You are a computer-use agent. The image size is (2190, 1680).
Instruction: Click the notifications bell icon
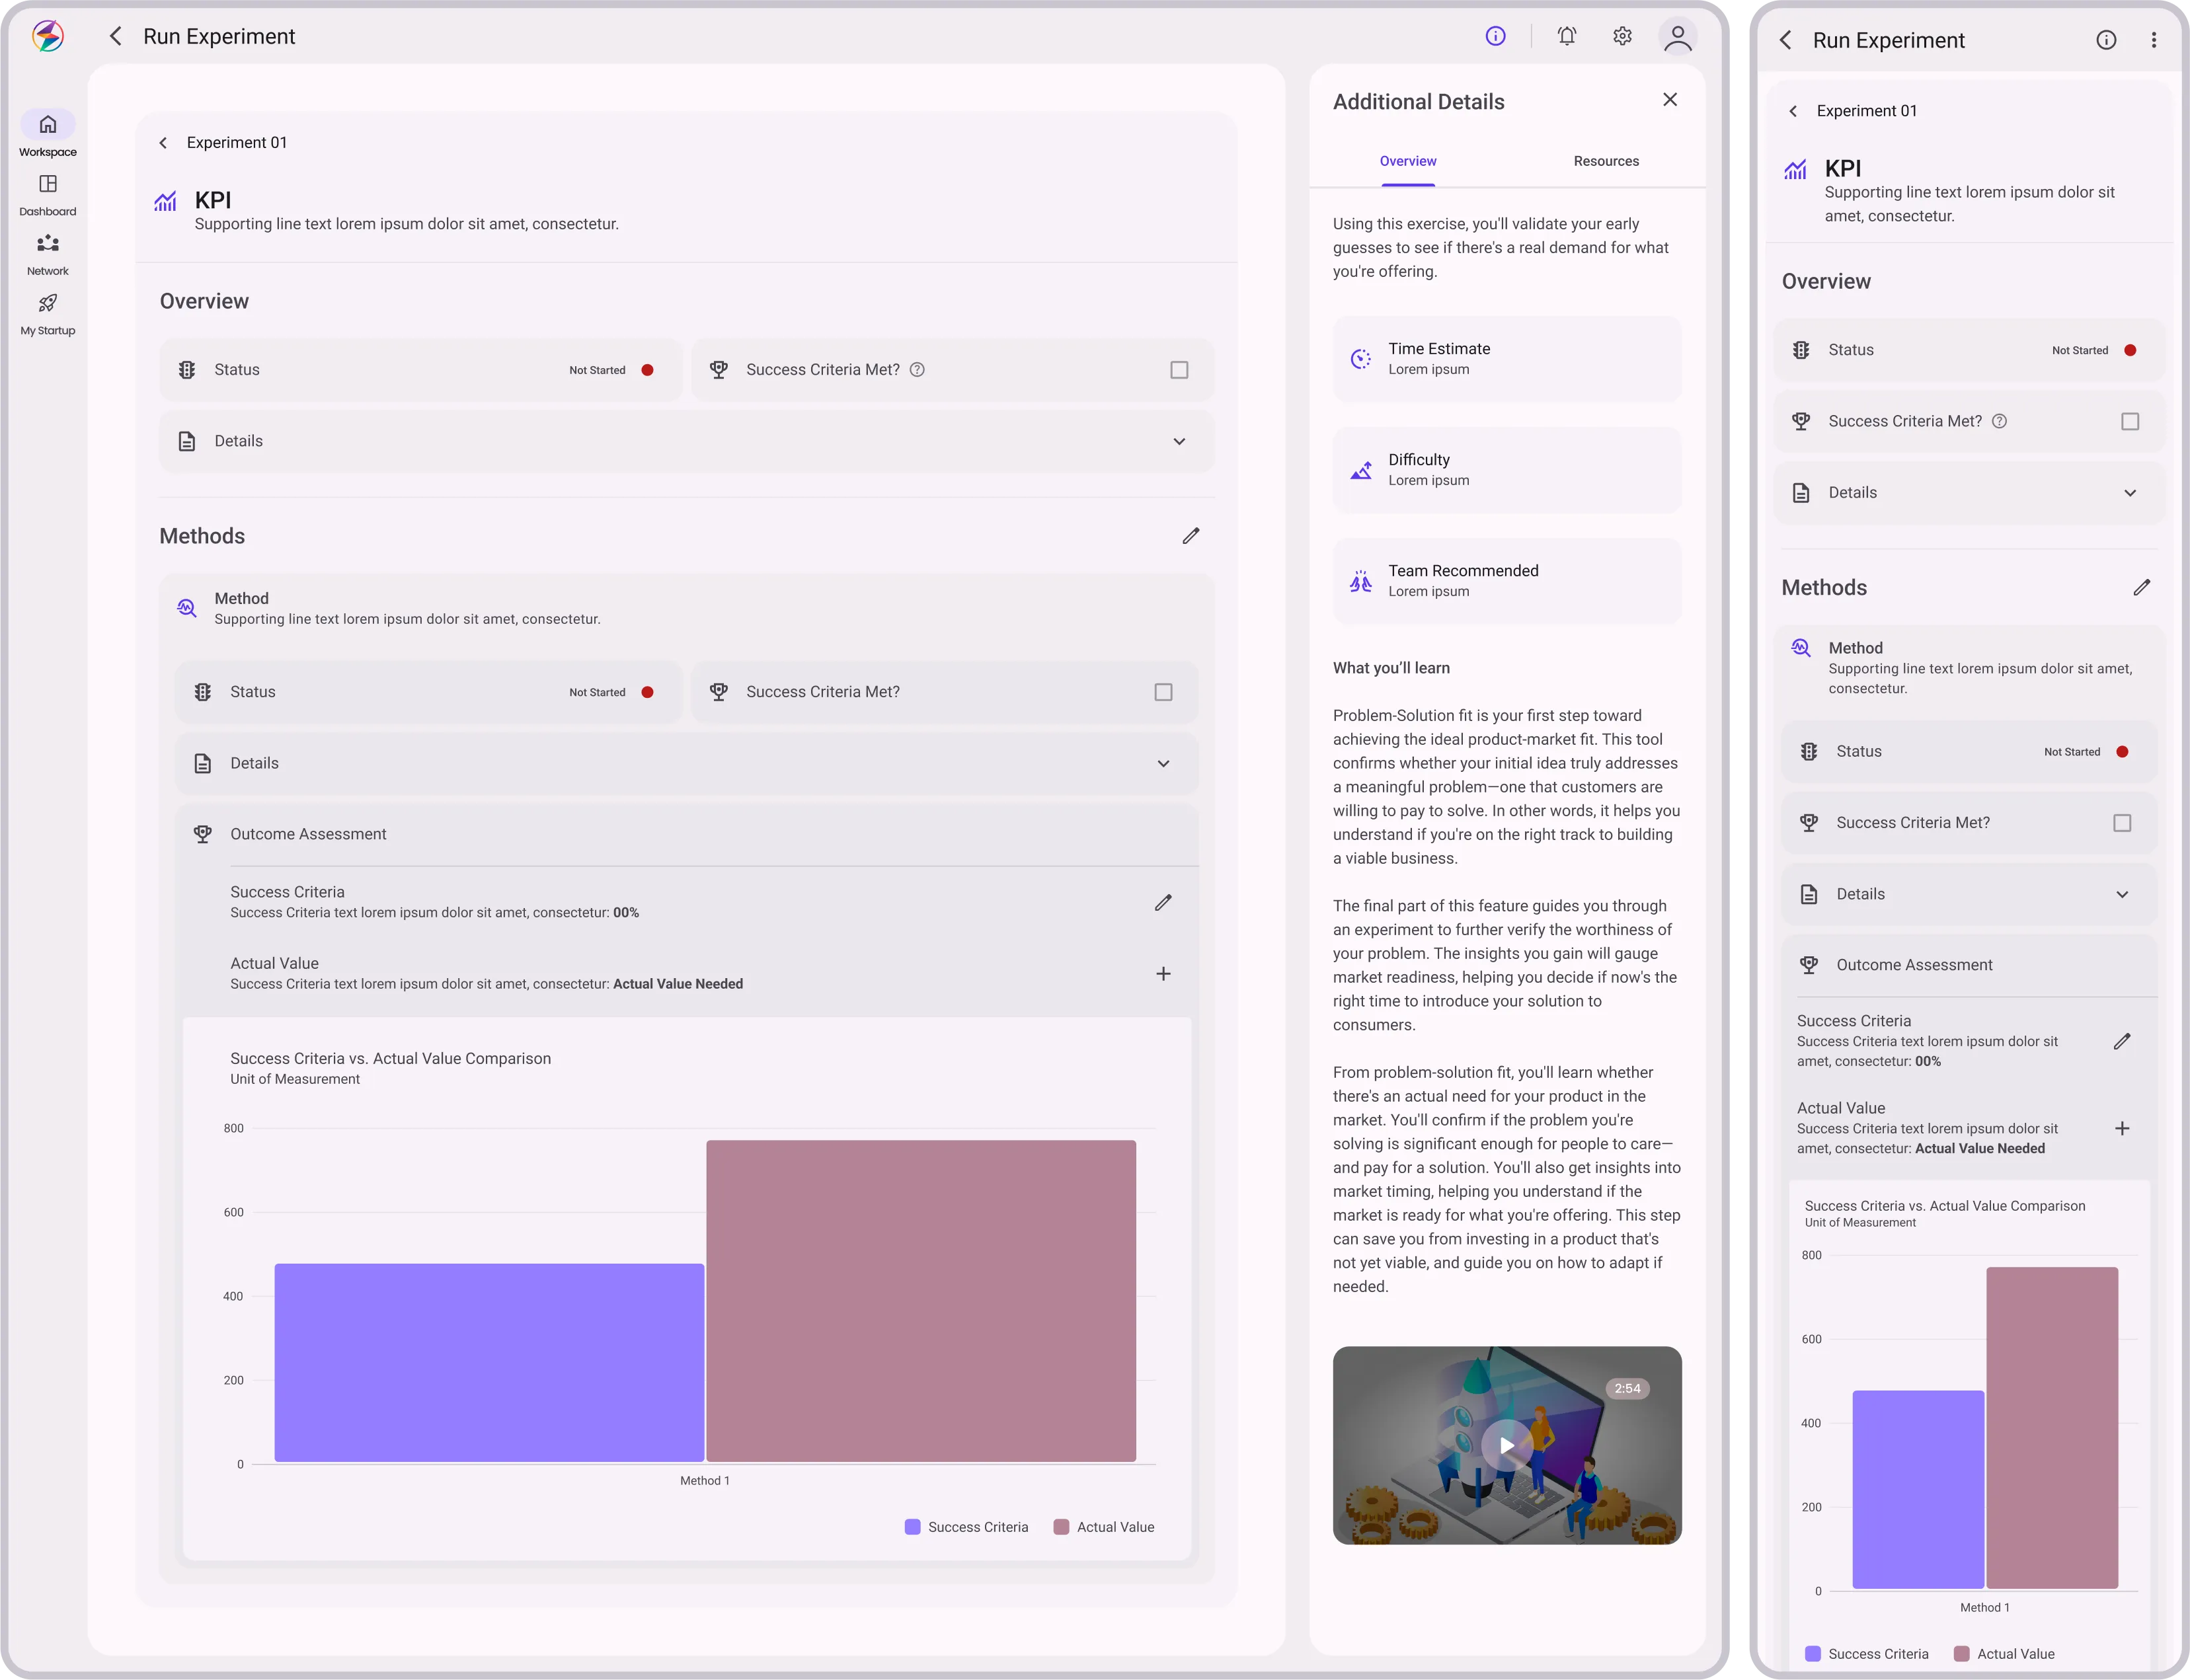click(x=1566, y=37)
